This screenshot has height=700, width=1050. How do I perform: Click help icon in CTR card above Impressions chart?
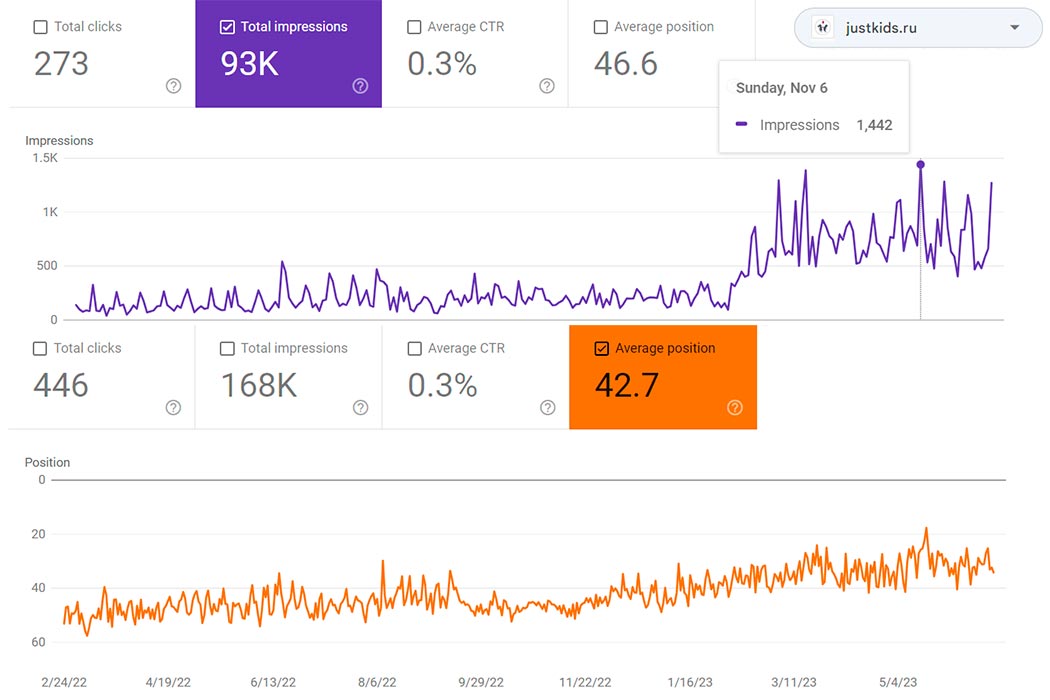click(x=547, y=86)
